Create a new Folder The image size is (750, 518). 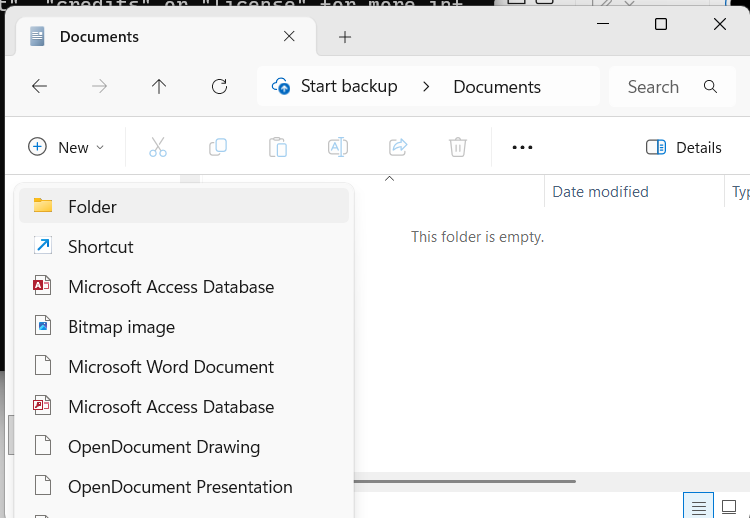(184, 206)
